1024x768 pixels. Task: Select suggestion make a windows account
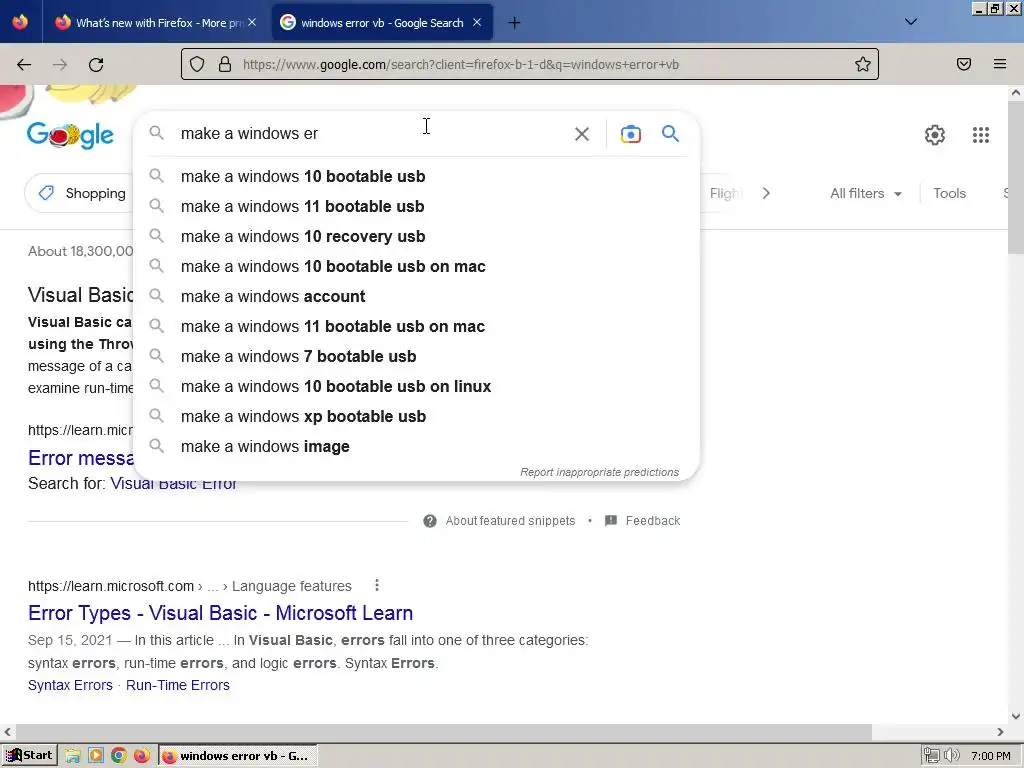(x=417, y=296)
